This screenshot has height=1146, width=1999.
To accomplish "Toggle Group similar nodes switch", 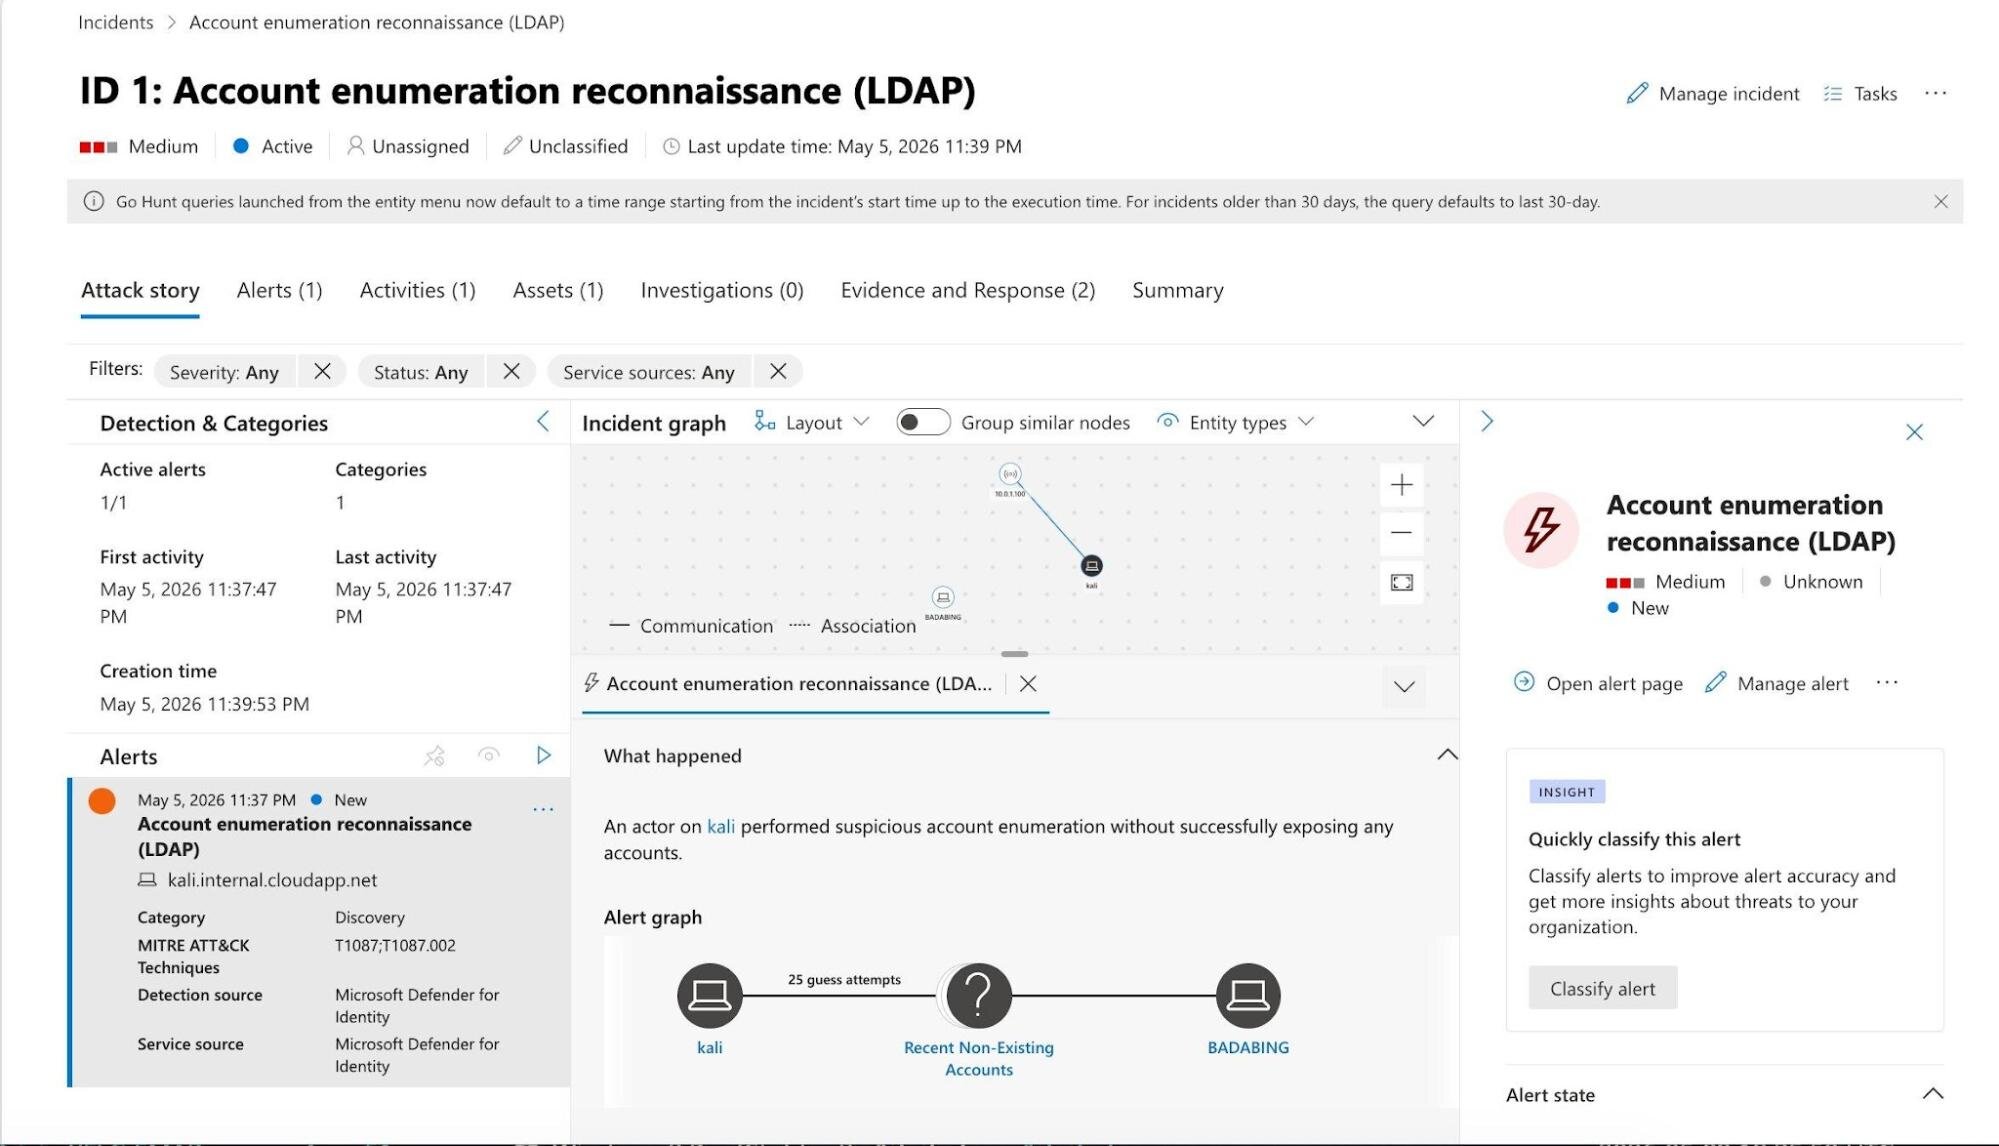I will coord(922,422).
